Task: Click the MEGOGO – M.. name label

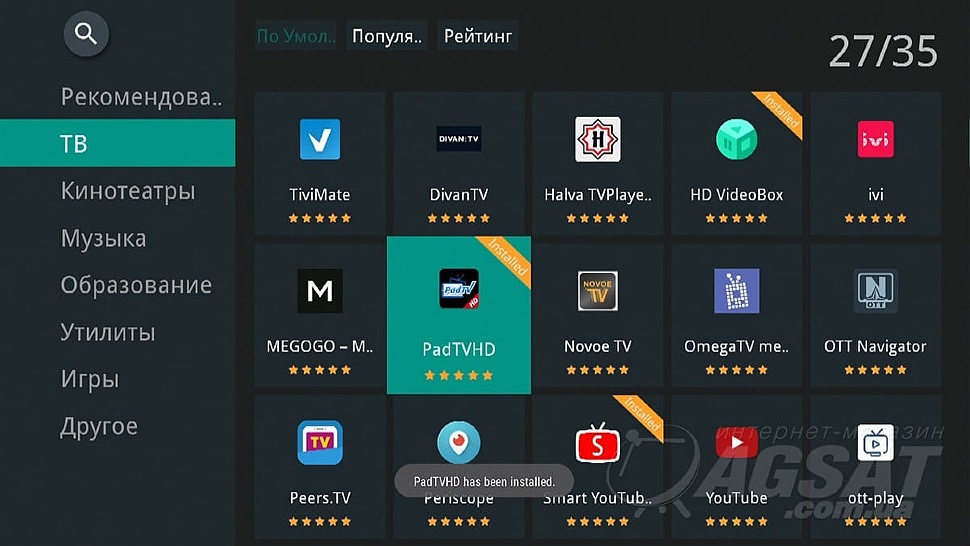Action: pyautogui.click(x=320, y=346)
